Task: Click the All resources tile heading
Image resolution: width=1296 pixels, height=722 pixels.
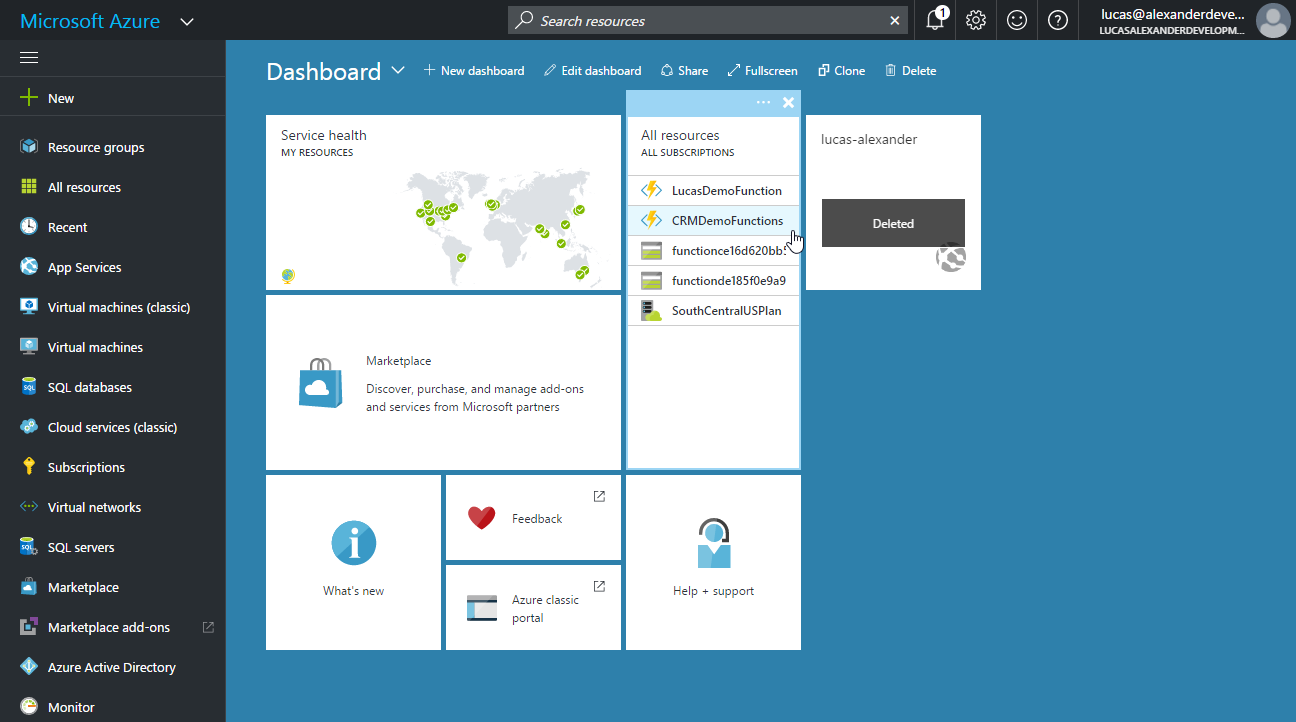Action: click(x=680, y=135)
